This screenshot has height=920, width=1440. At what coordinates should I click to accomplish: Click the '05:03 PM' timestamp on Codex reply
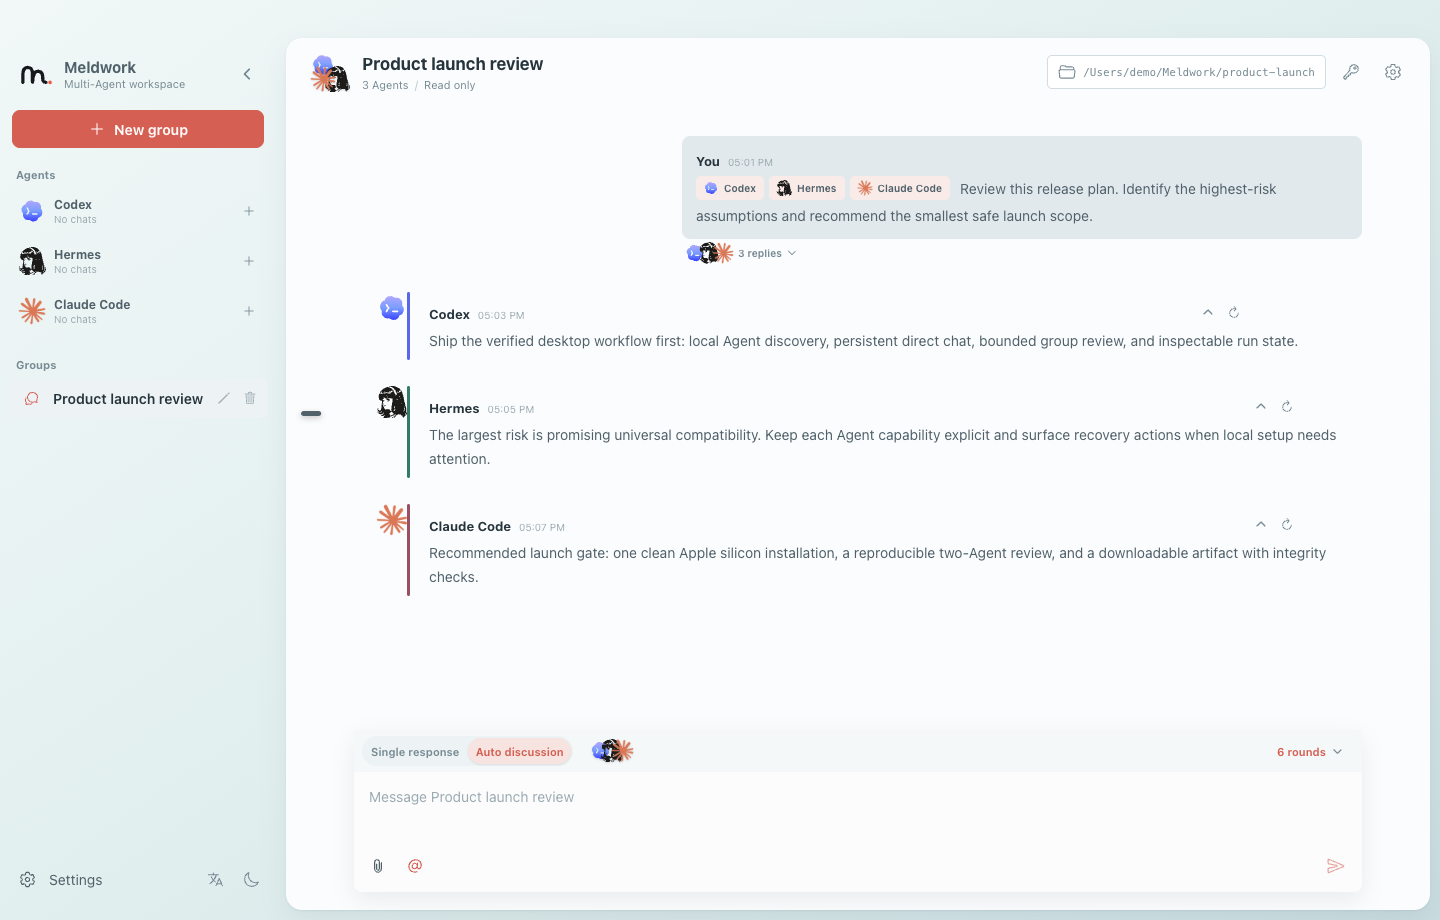(x=501, y=315)
